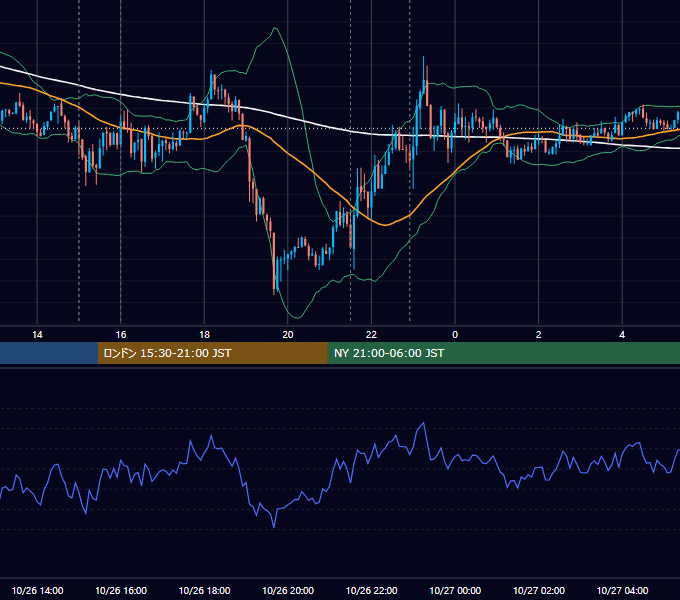This screenshot has width=680, height=600.
Task: Click the 10/27 00:00 time label
Action: (455, 590)
